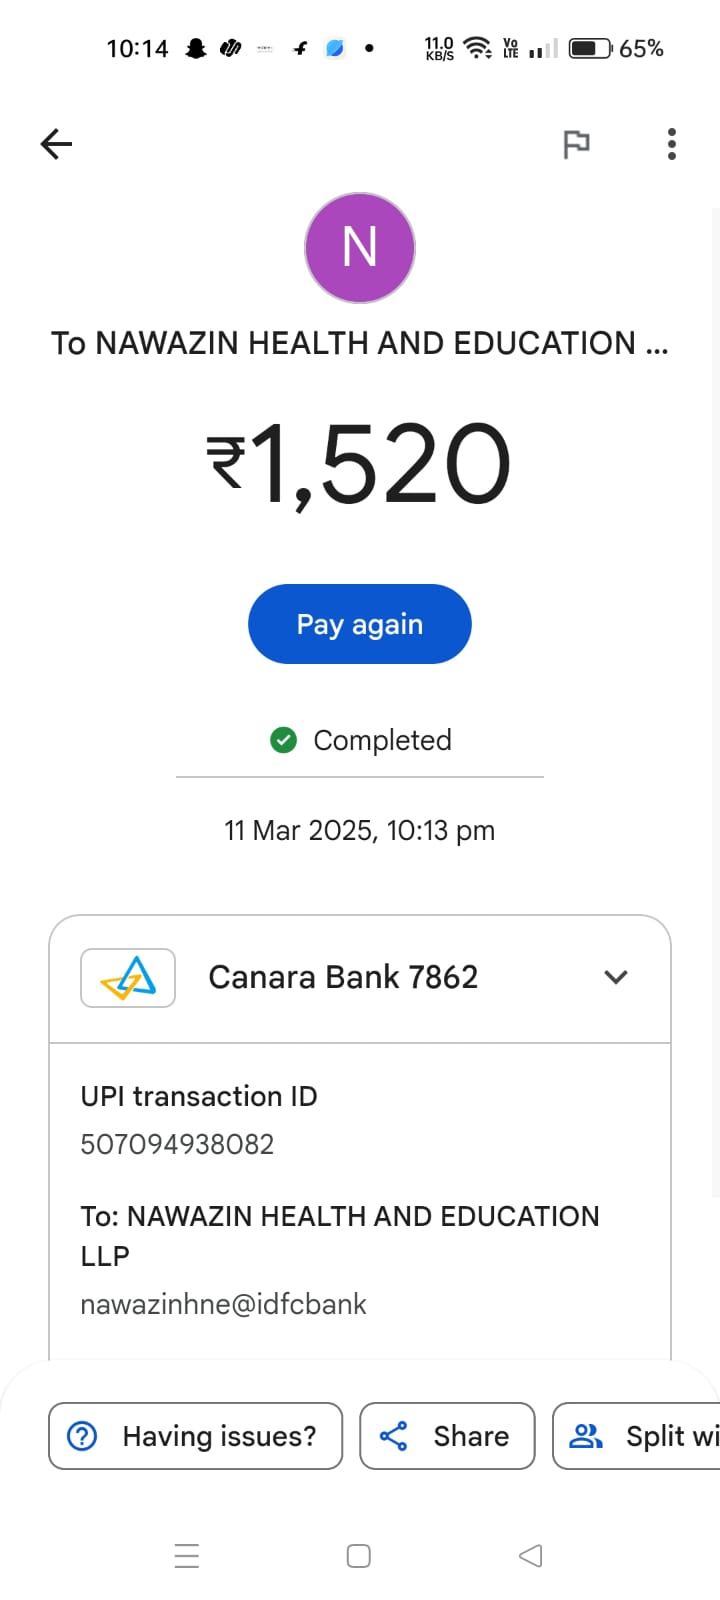
Task: Tap the nawazinhne@idfcbank UPI address
Action: (223, 1304)
